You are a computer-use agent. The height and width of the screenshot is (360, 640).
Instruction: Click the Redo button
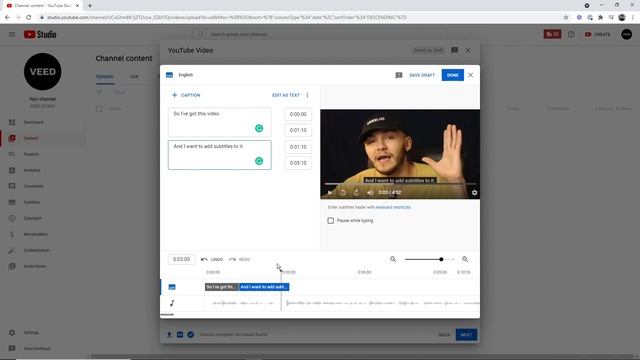[x=240, y=260]
